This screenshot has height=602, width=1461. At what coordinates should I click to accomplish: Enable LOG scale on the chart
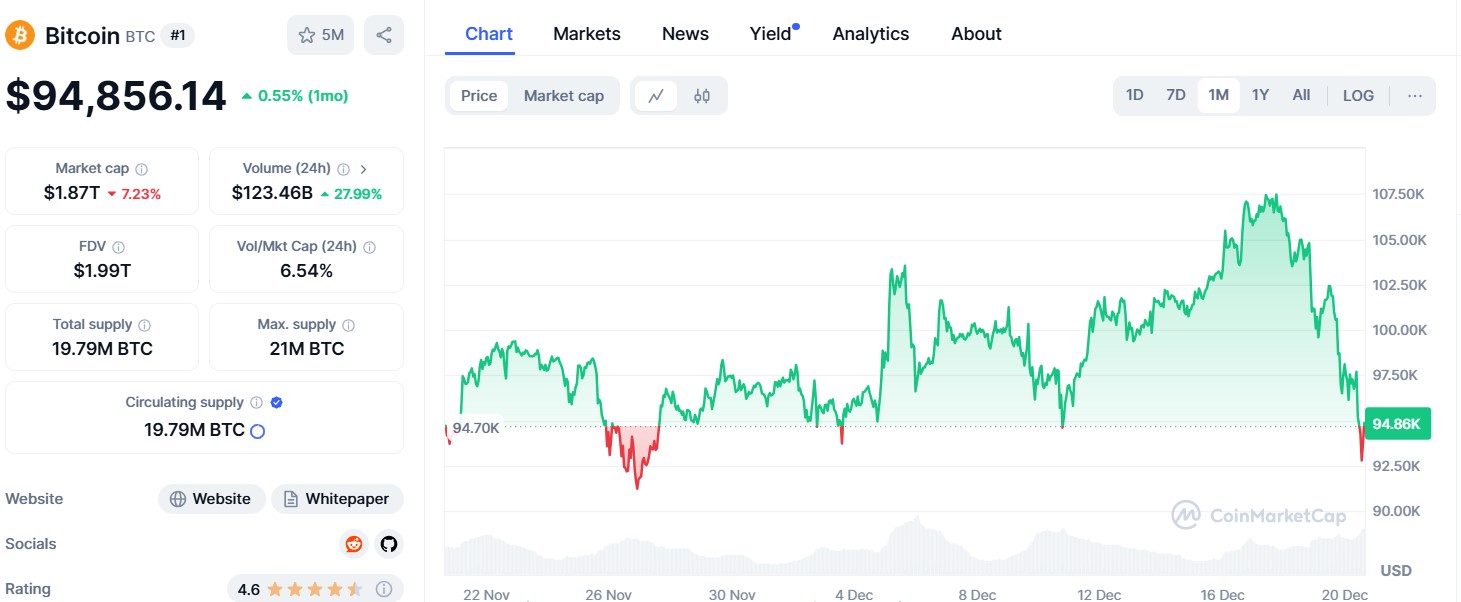[1358, 95]
